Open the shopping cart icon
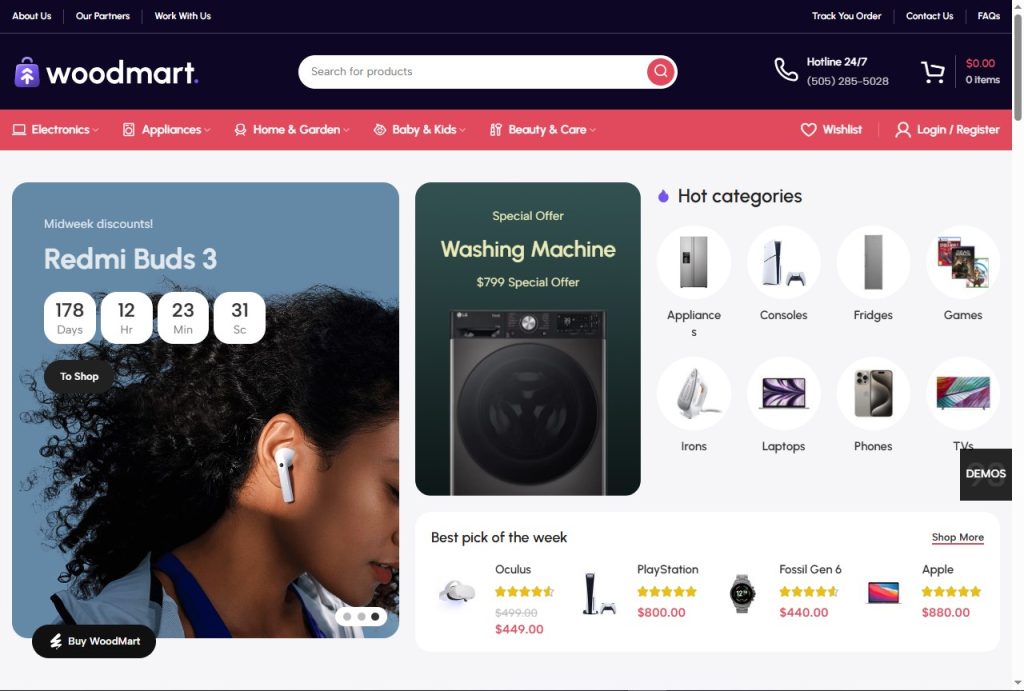The height and width of the screenshot is (691, 1024). 933,72
